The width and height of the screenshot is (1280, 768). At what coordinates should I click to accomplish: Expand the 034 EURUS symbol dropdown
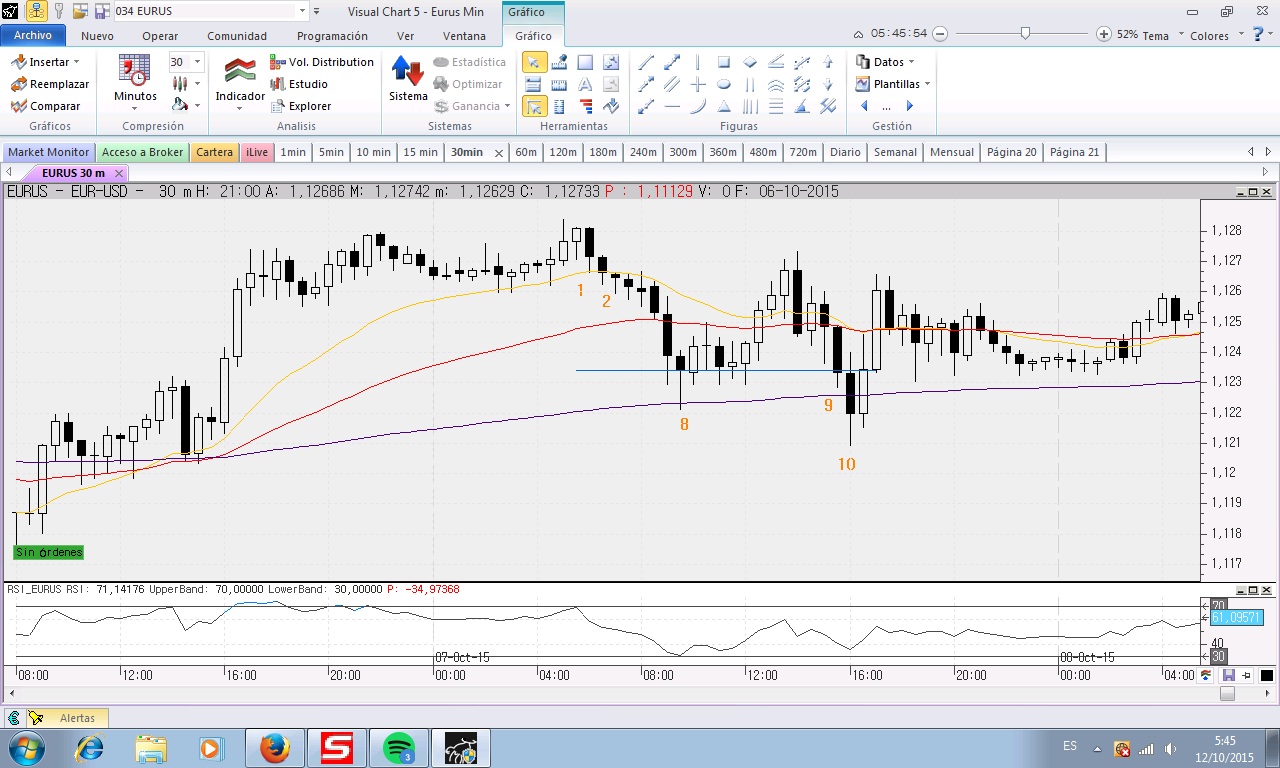point(303,11)
